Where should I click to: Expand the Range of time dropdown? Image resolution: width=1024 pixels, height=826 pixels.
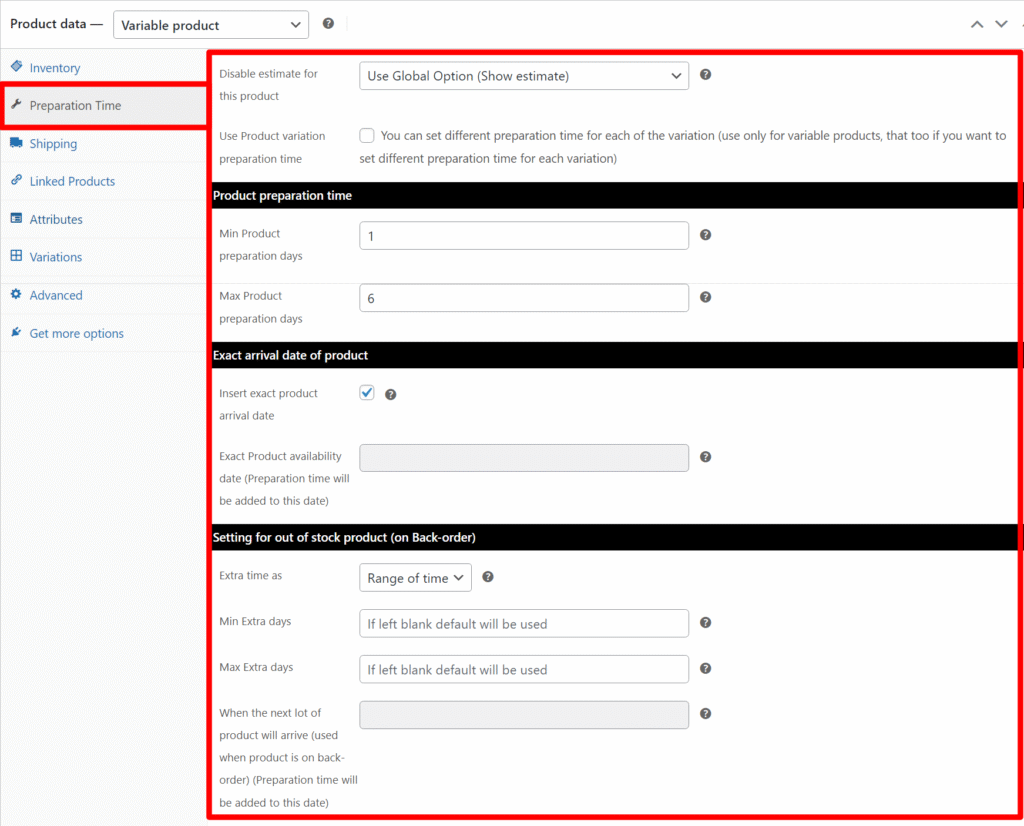pyautogui.click(x=415, y=578)
